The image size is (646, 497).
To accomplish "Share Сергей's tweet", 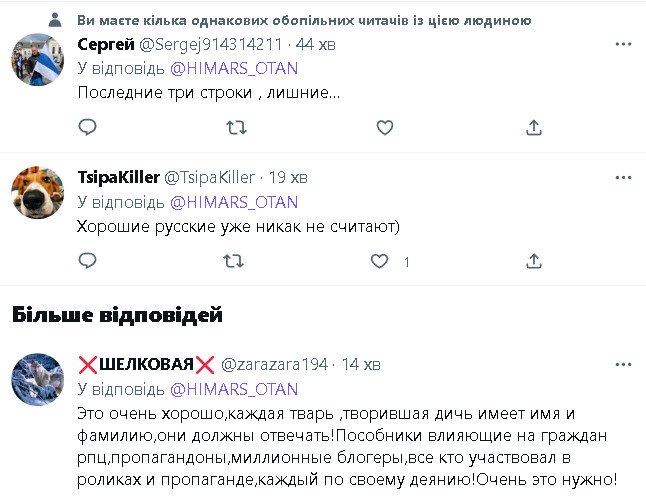I will point(534,127).
